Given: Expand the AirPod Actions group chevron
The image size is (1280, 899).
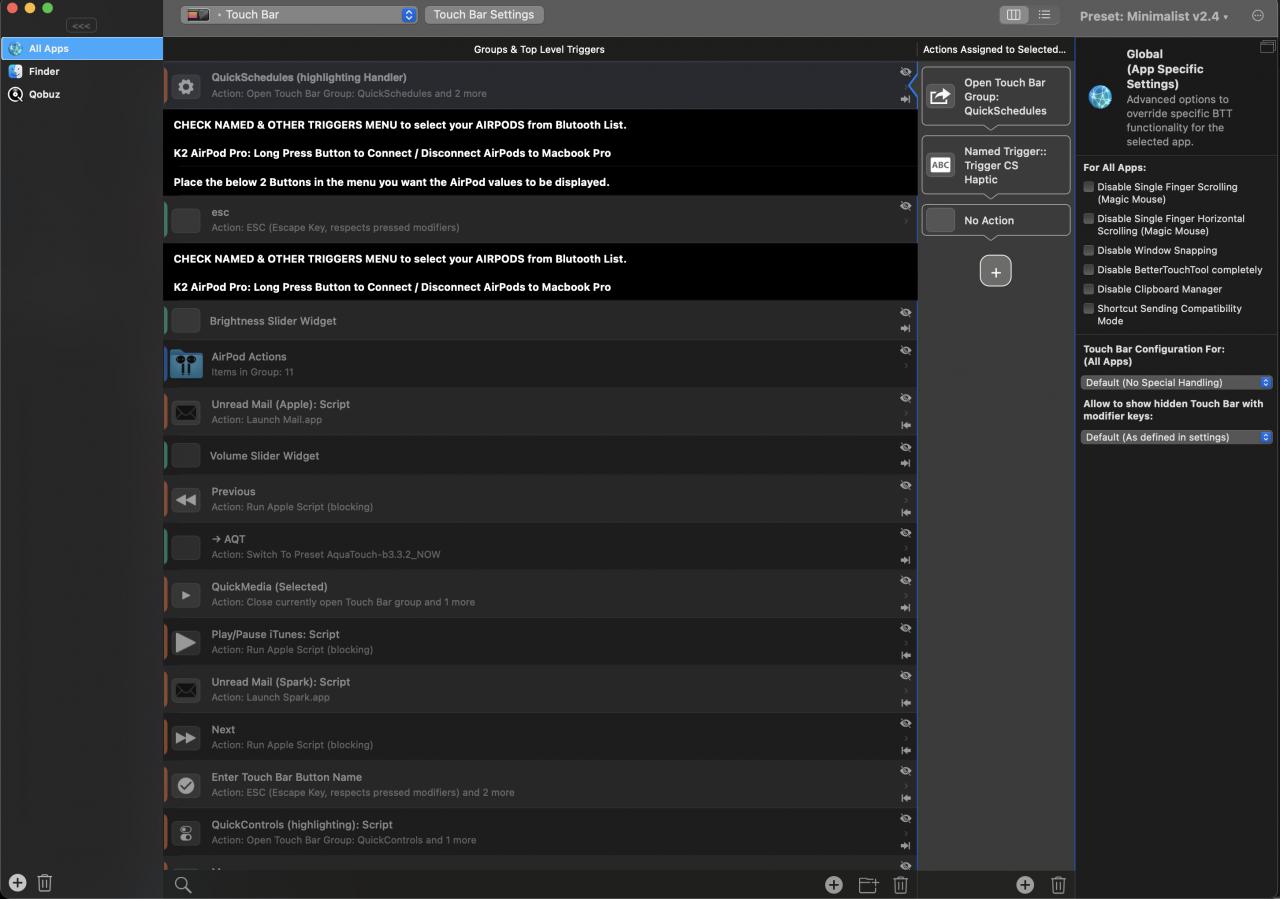Looking at the screenshot, I should pos(906,366).
